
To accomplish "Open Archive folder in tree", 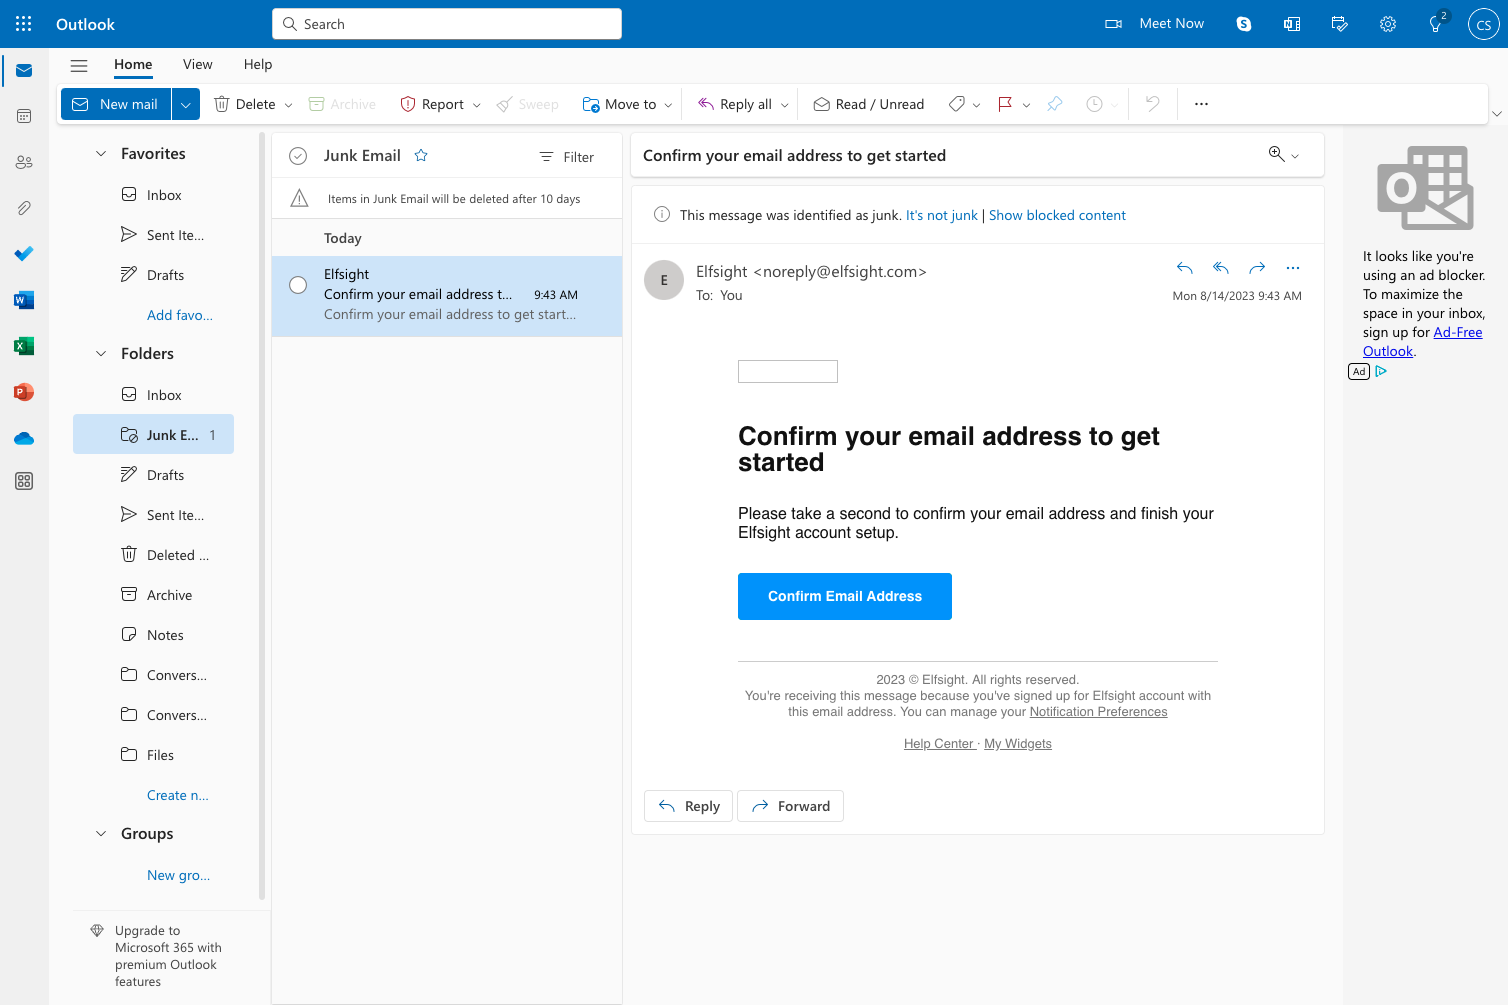I will point(154,595).
